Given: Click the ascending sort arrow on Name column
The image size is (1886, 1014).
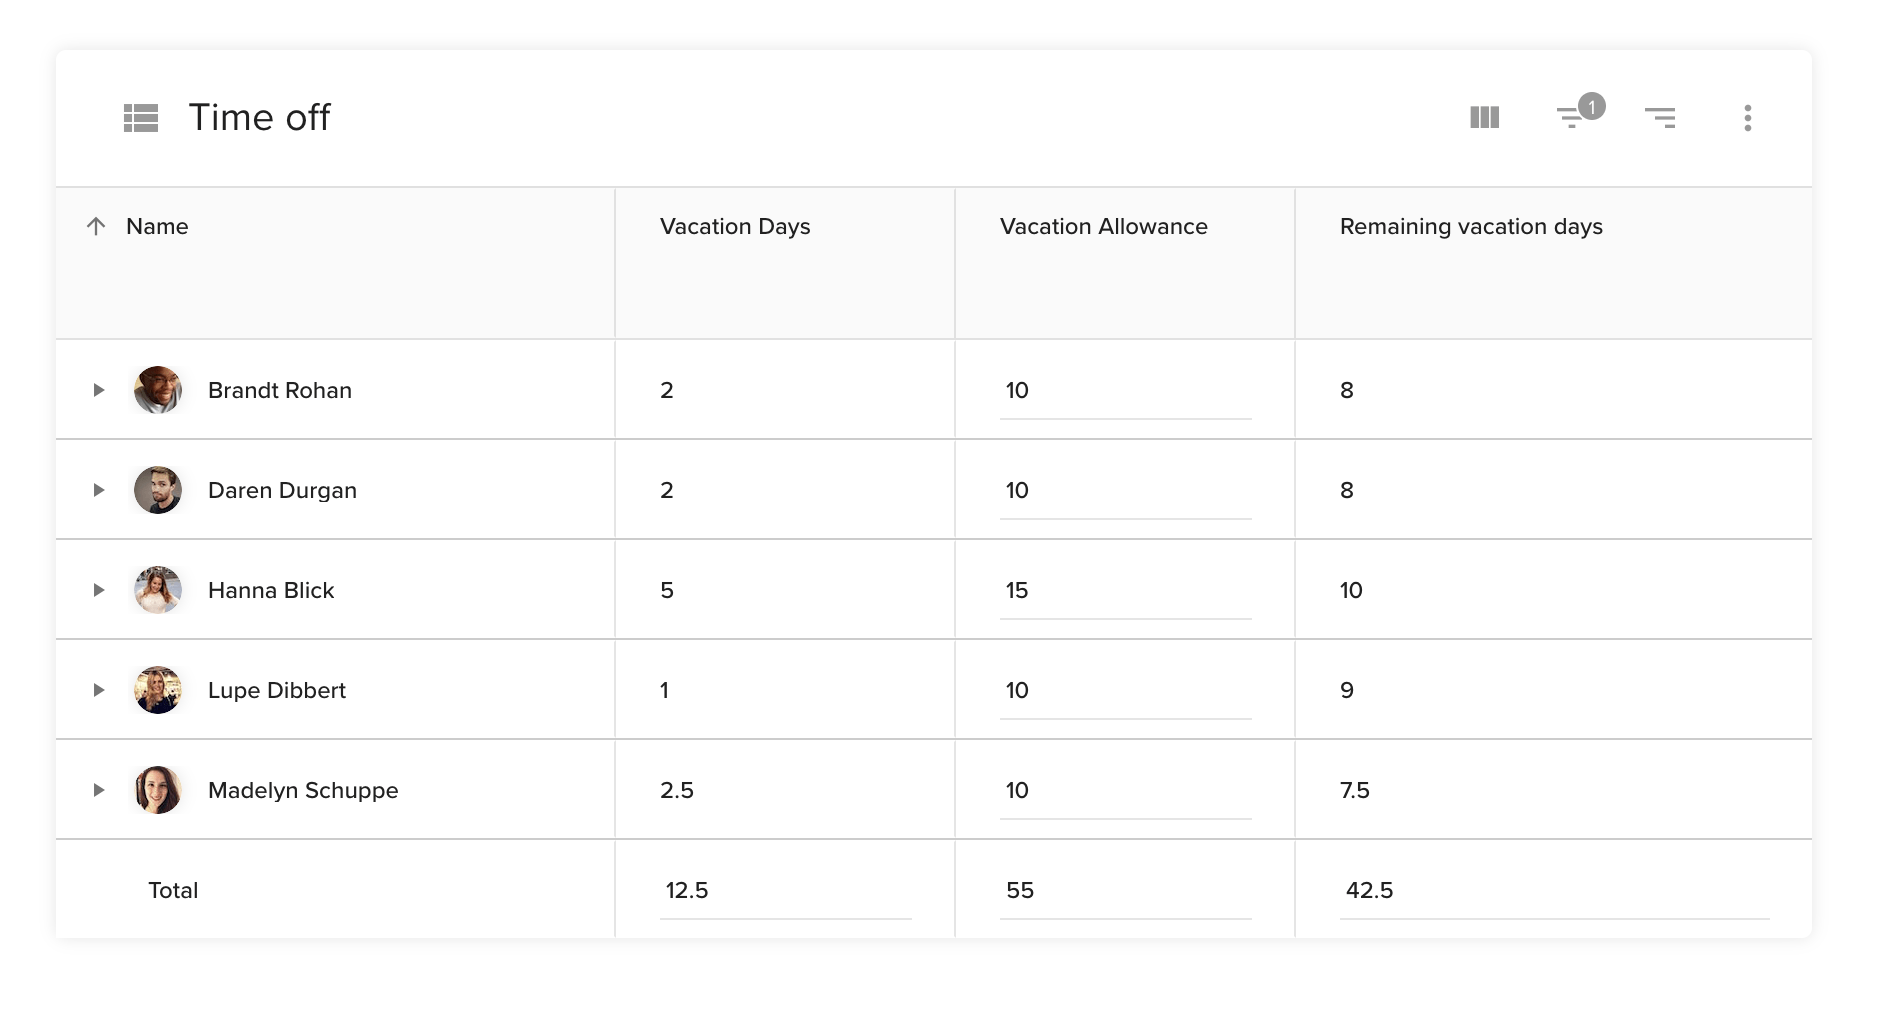Looking at the screenshot, I should pos(96,226).
